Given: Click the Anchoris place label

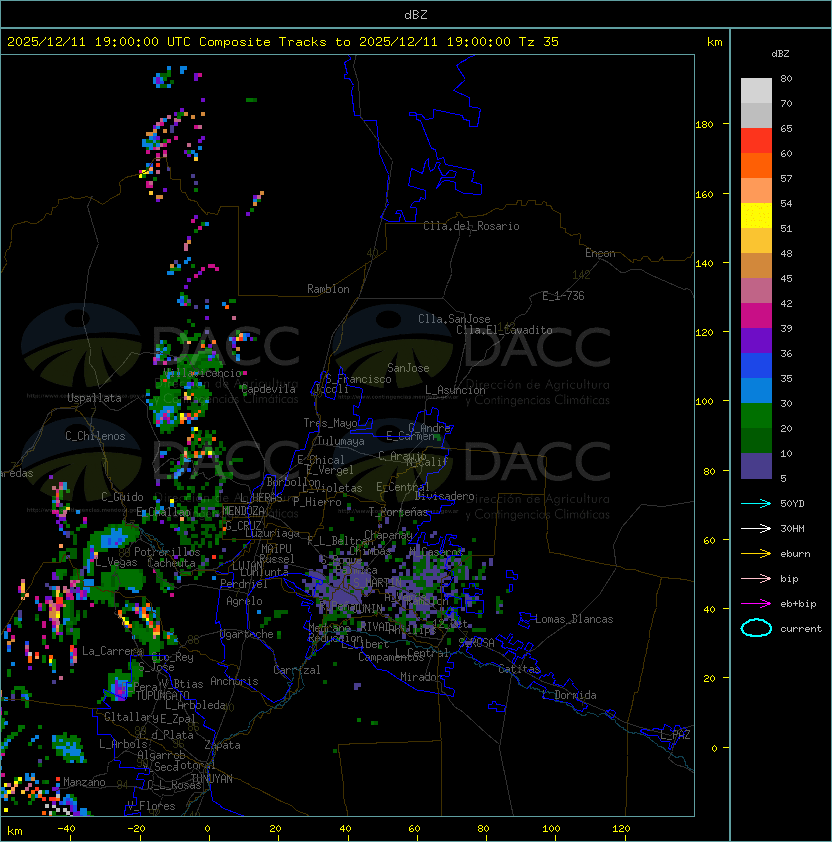Looking at the screenshot, I should pyautogui.click(x=234, y=681).
